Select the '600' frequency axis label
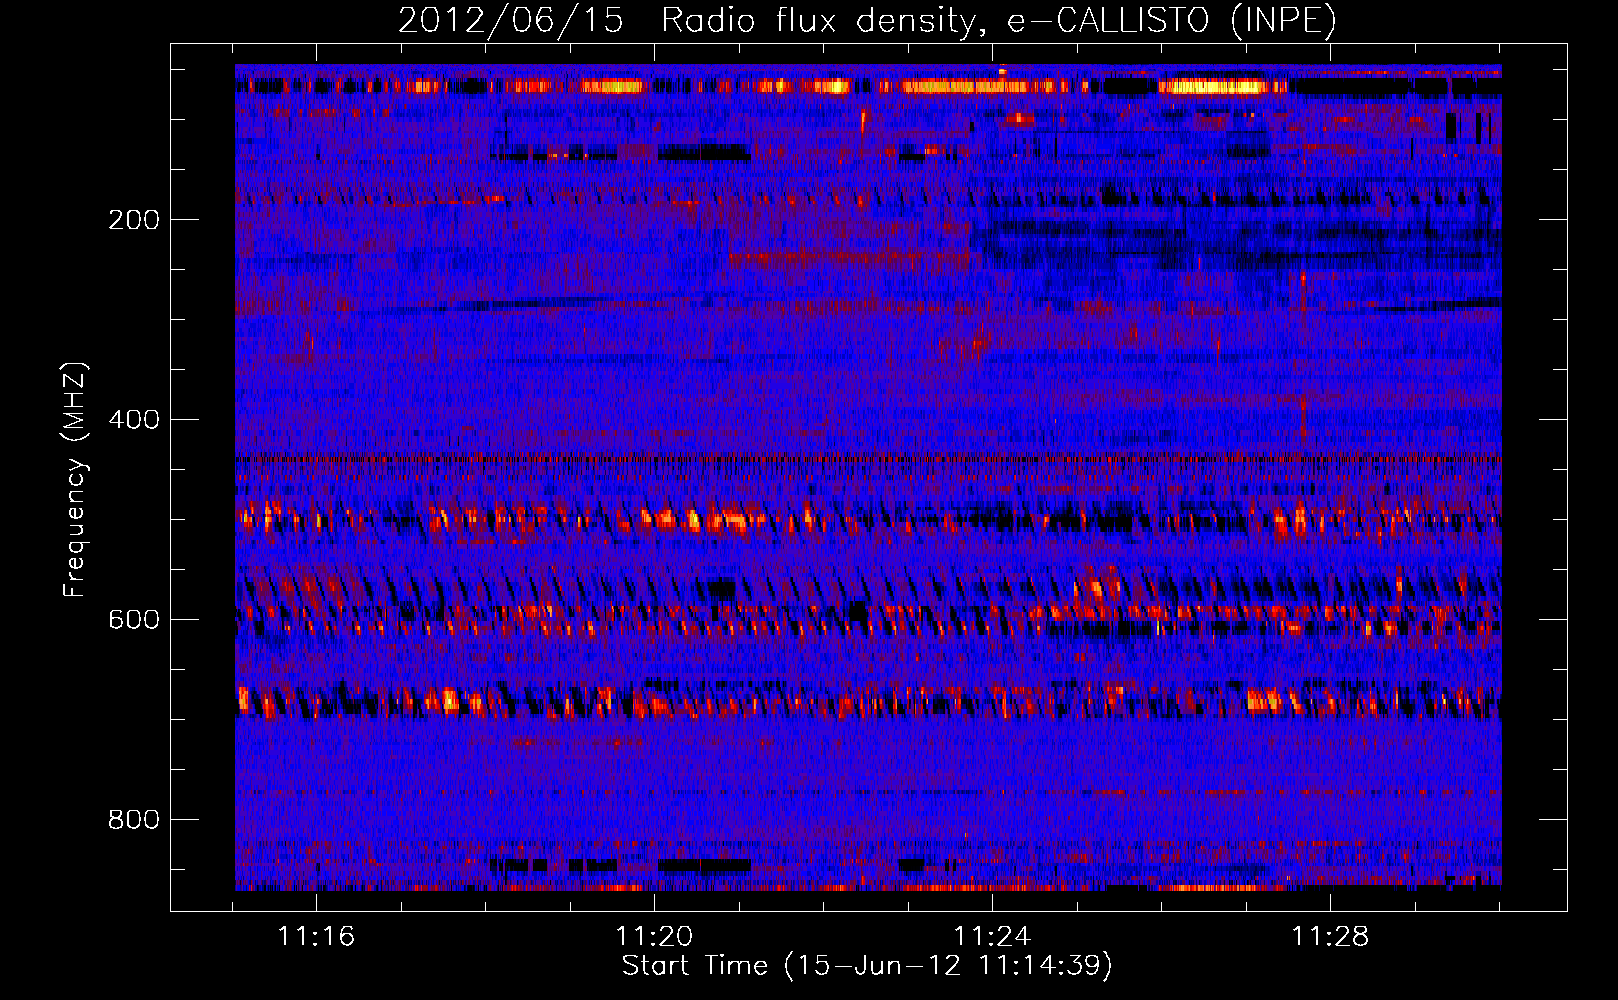Viewport: 1618px width, 1000px height. 134,620
